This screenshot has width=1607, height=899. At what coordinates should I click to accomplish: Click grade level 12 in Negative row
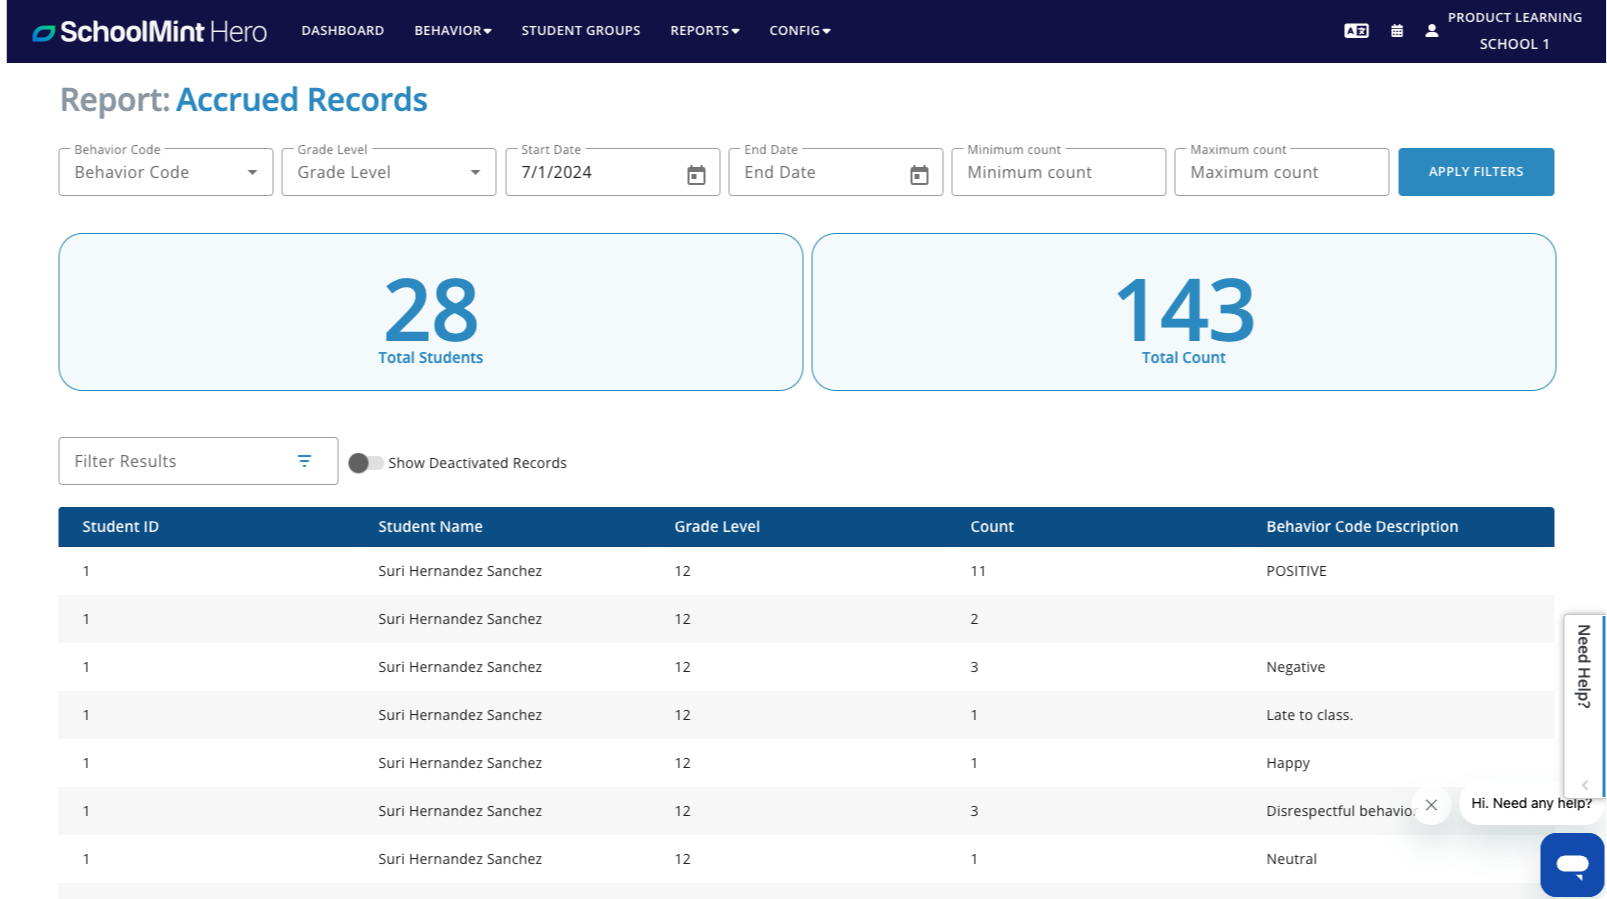tap(682, 667)
